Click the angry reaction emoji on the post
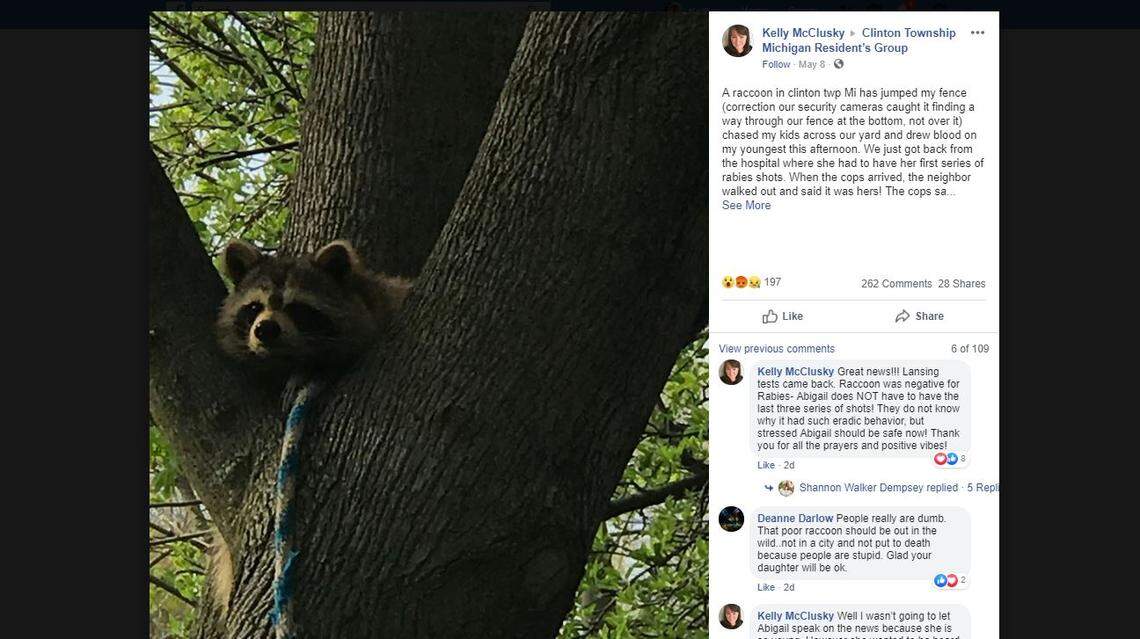Screen dimensions: 1140x639 tap(741, 281)
